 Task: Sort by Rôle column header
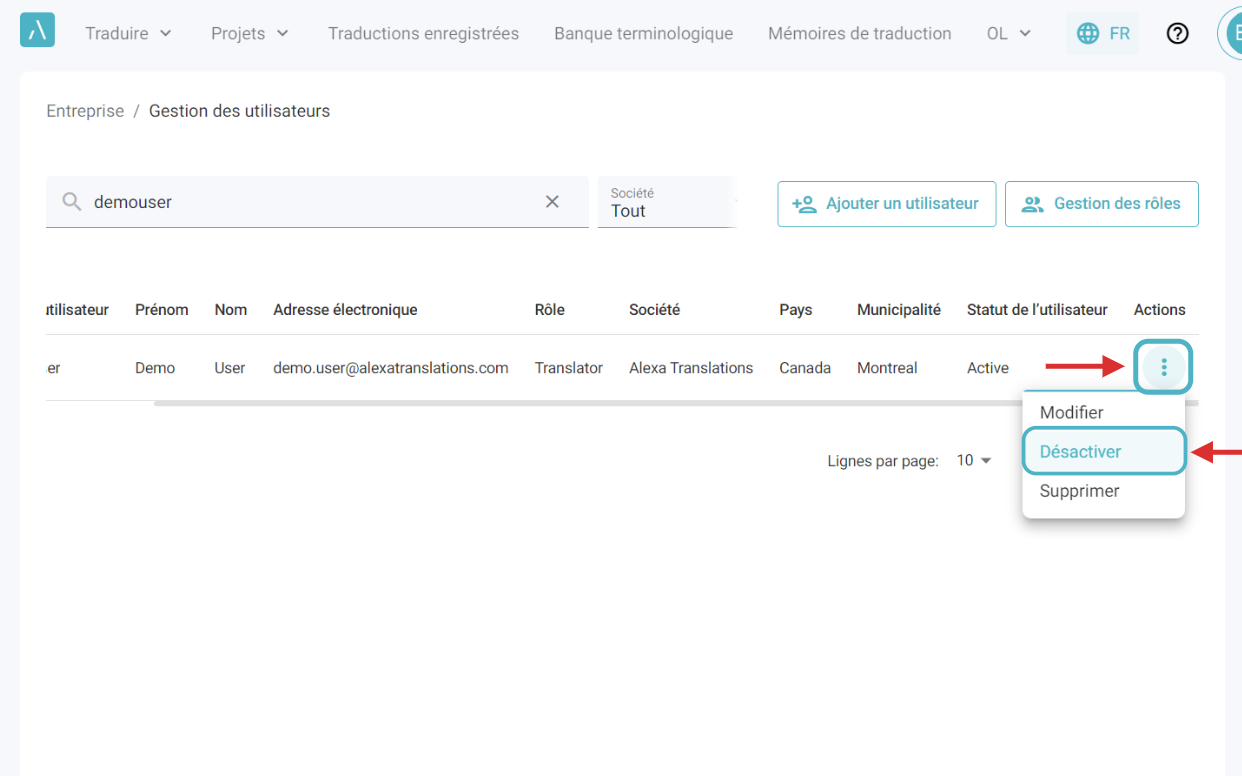(x=550, y=310)
